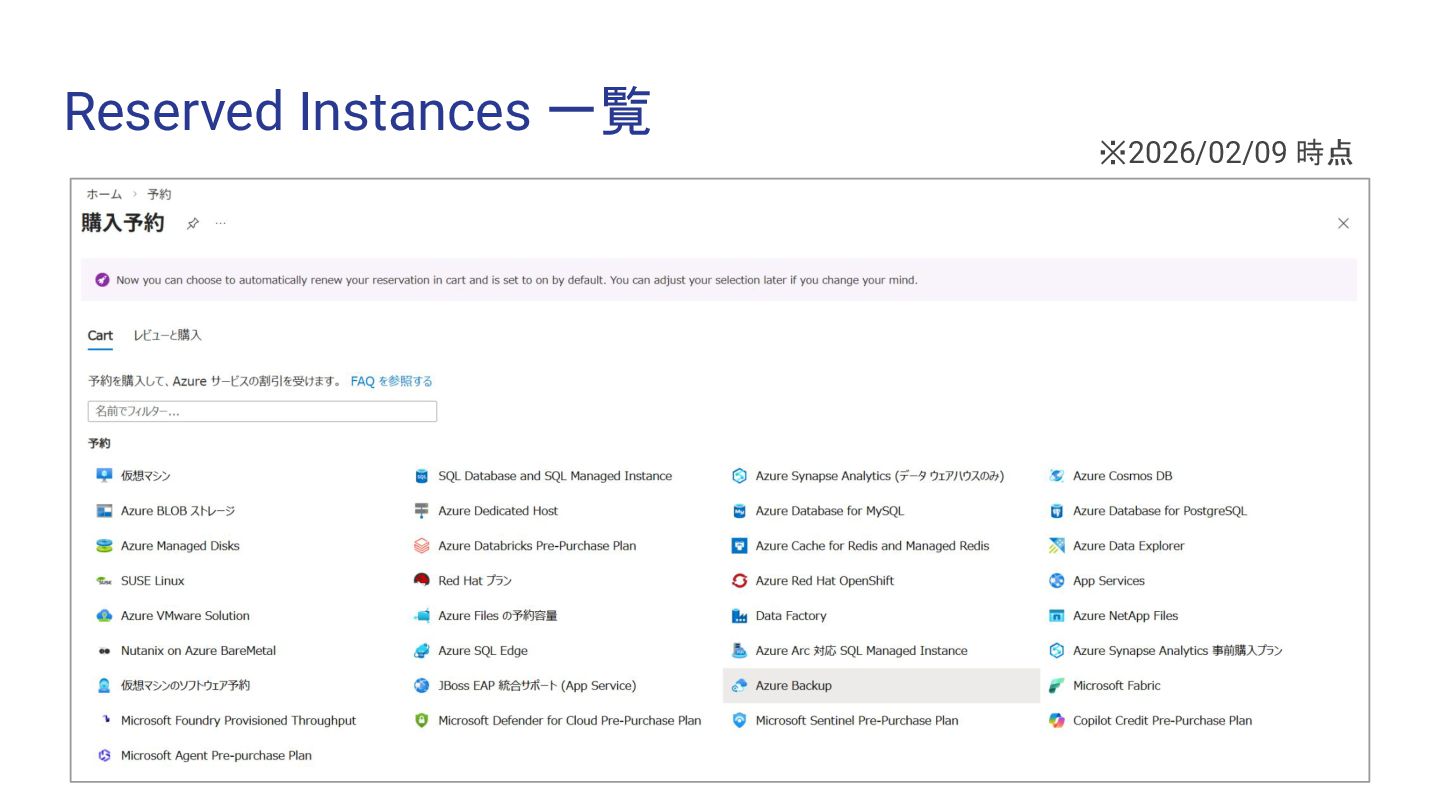Click the 仮想マシン reservation icon

click(x=104, y=476)
